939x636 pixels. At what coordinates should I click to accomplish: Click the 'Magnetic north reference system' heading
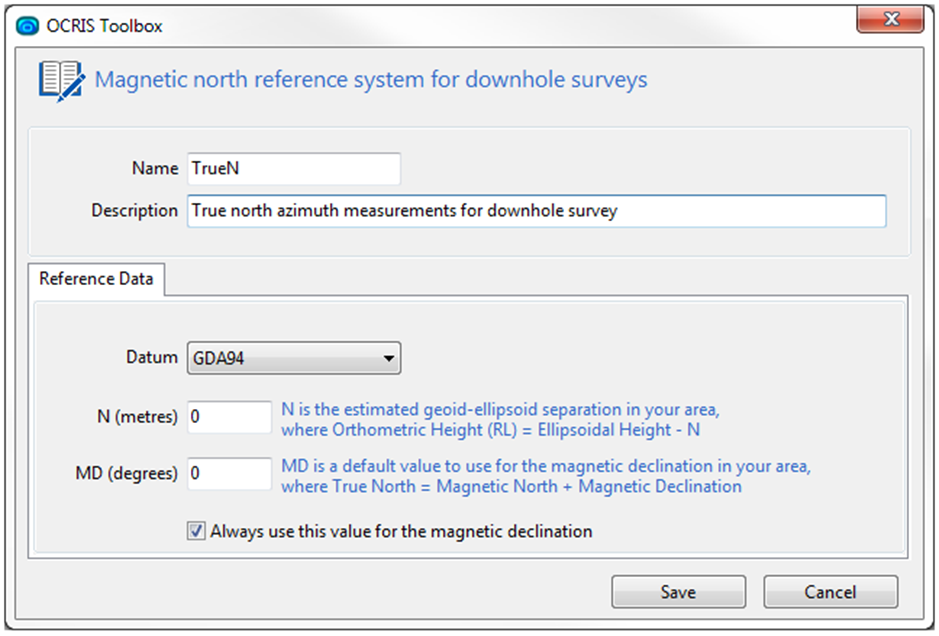[x=371, y=80]
